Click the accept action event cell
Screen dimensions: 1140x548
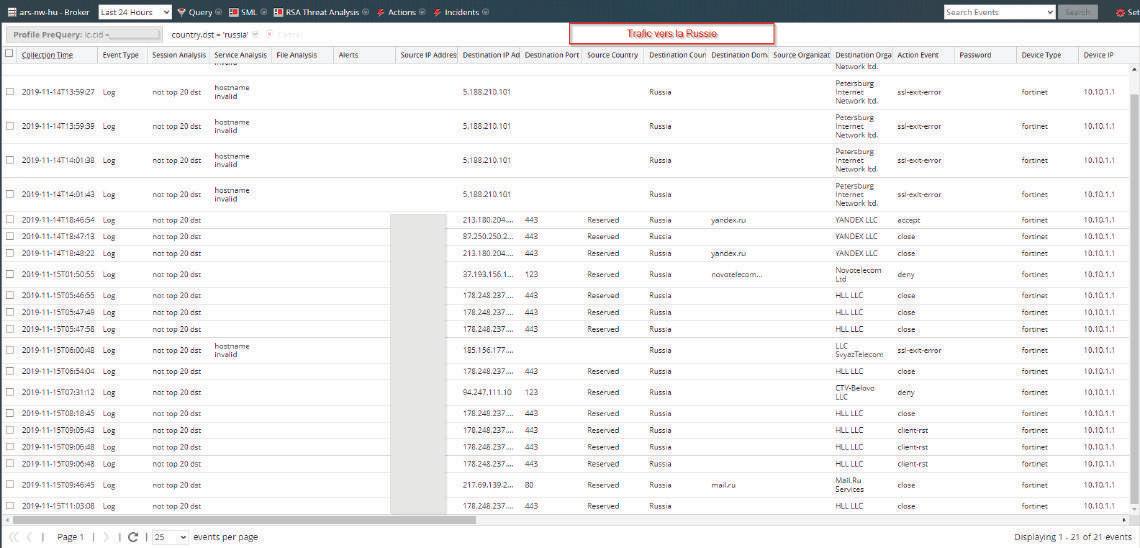(x=909, y=219)
